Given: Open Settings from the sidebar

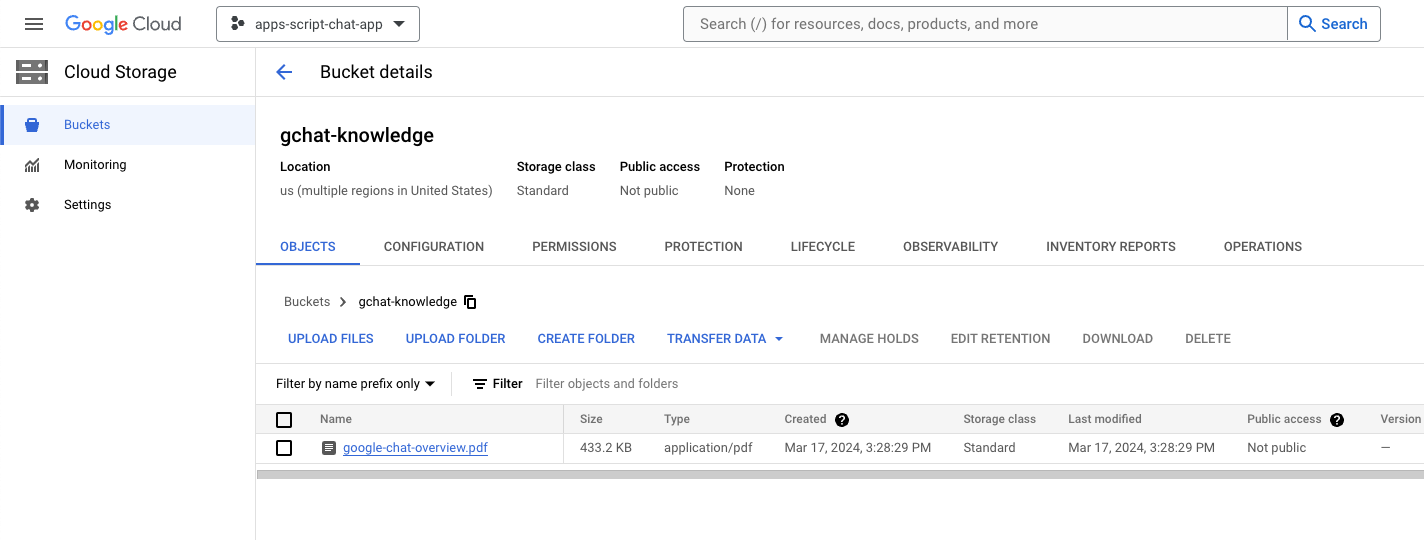Looking at the screenshot, I should 87,205.
